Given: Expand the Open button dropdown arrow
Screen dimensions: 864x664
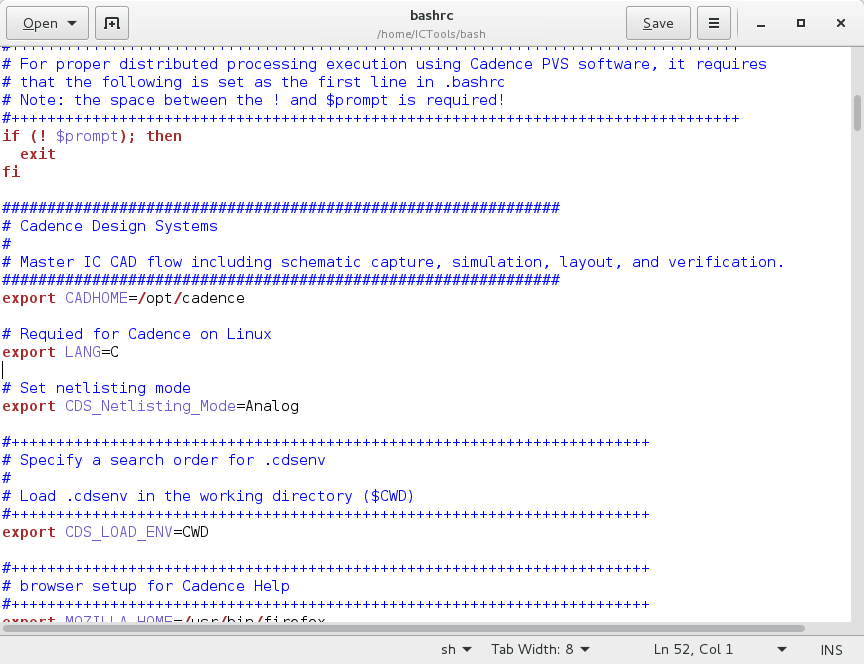Looking at the screenshot, I should pyautogui.click(x=72, y=23).
